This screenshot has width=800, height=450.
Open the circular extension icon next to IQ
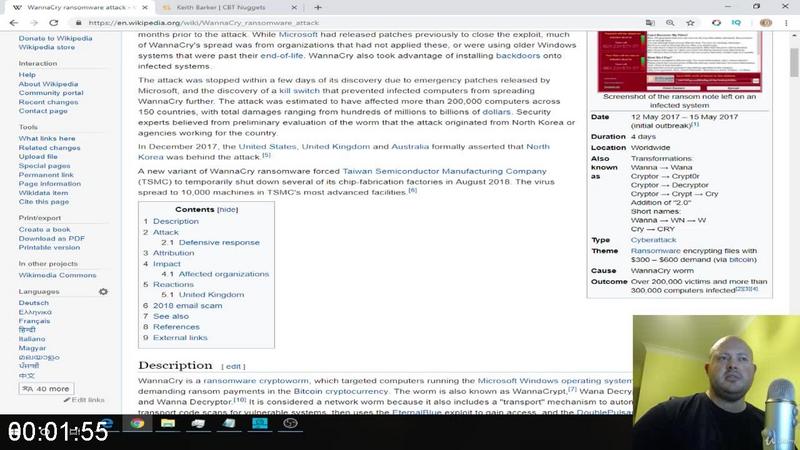(x=716, y=23)
